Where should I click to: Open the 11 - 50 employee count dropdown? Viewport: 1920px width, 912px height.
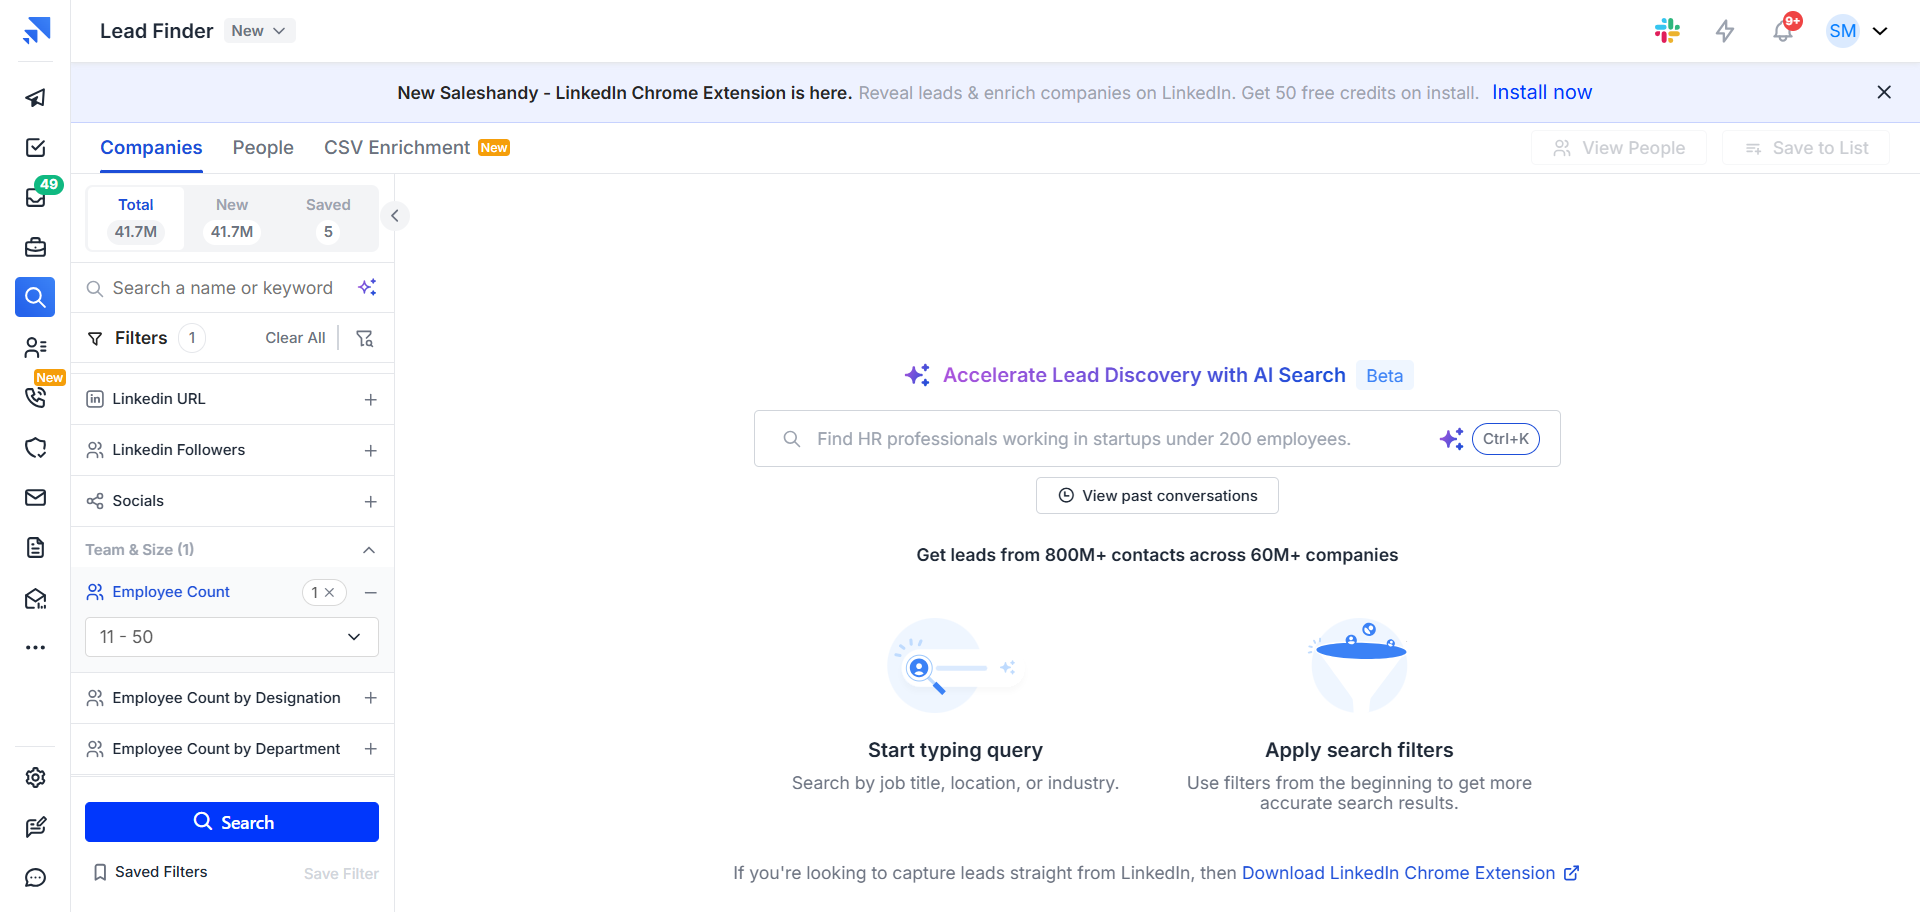pyautogui.click(x=232, y=637)
